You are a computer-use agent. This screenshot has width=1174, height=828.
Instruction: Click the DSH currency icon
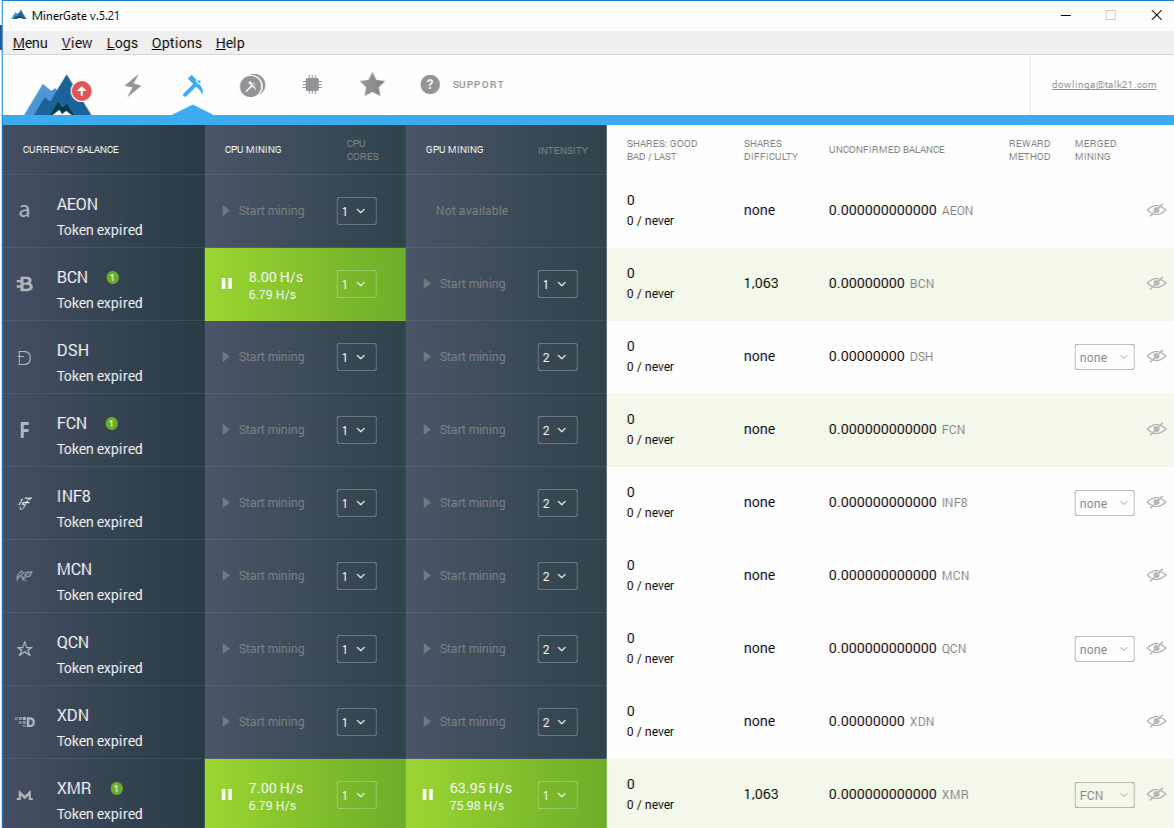(25, 357)
